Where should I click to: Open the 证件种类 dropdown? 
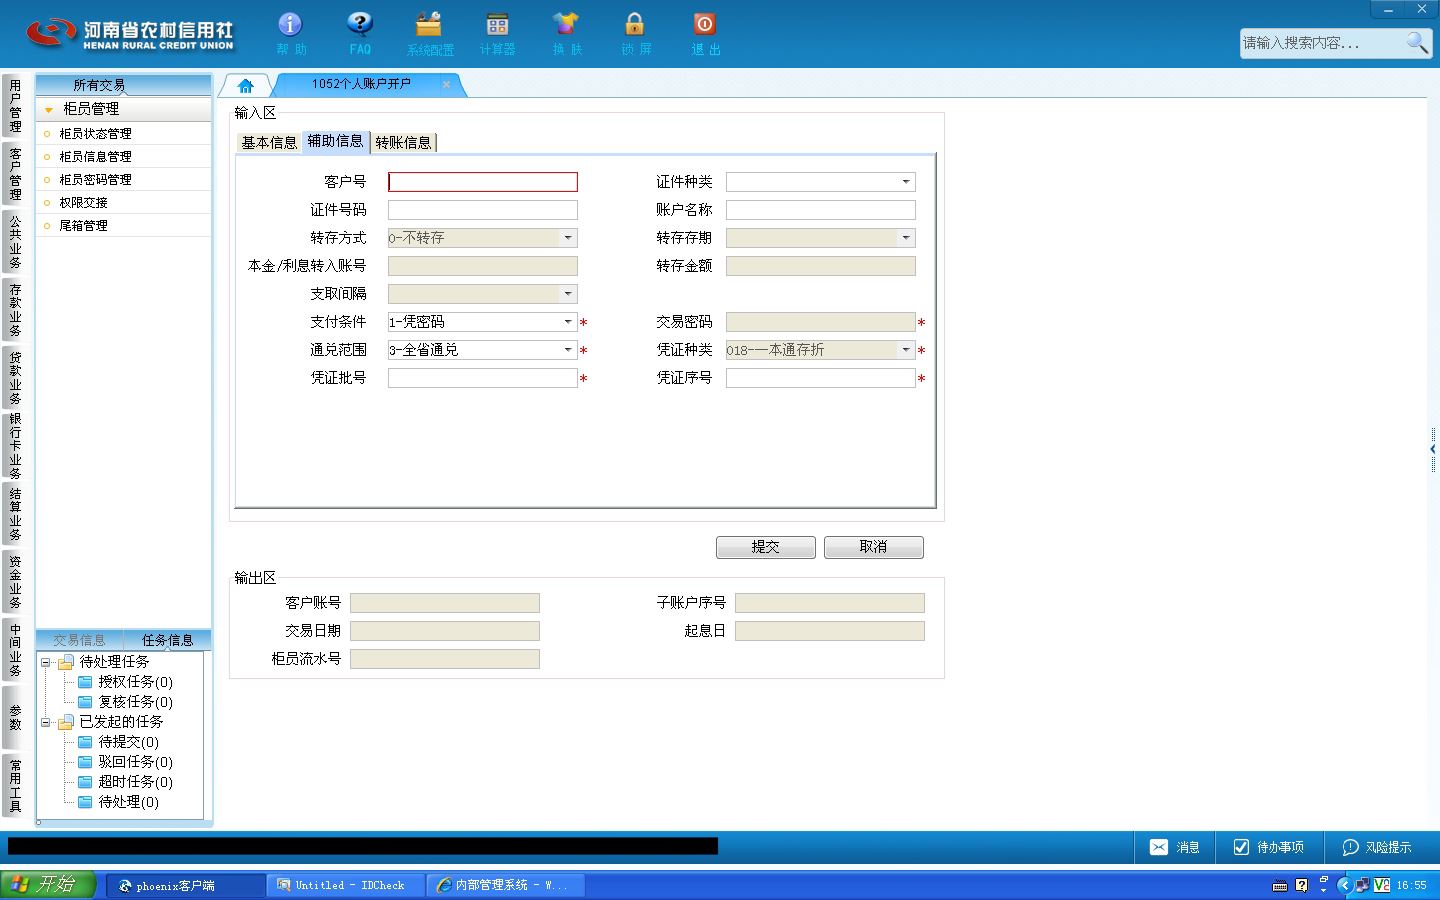coord(906,182)
